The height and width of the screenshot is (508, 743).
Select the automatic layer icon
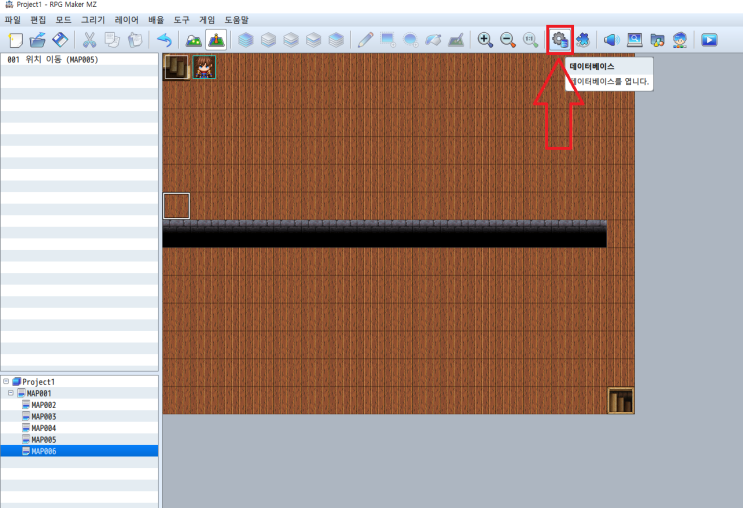[x=245, y=40]
